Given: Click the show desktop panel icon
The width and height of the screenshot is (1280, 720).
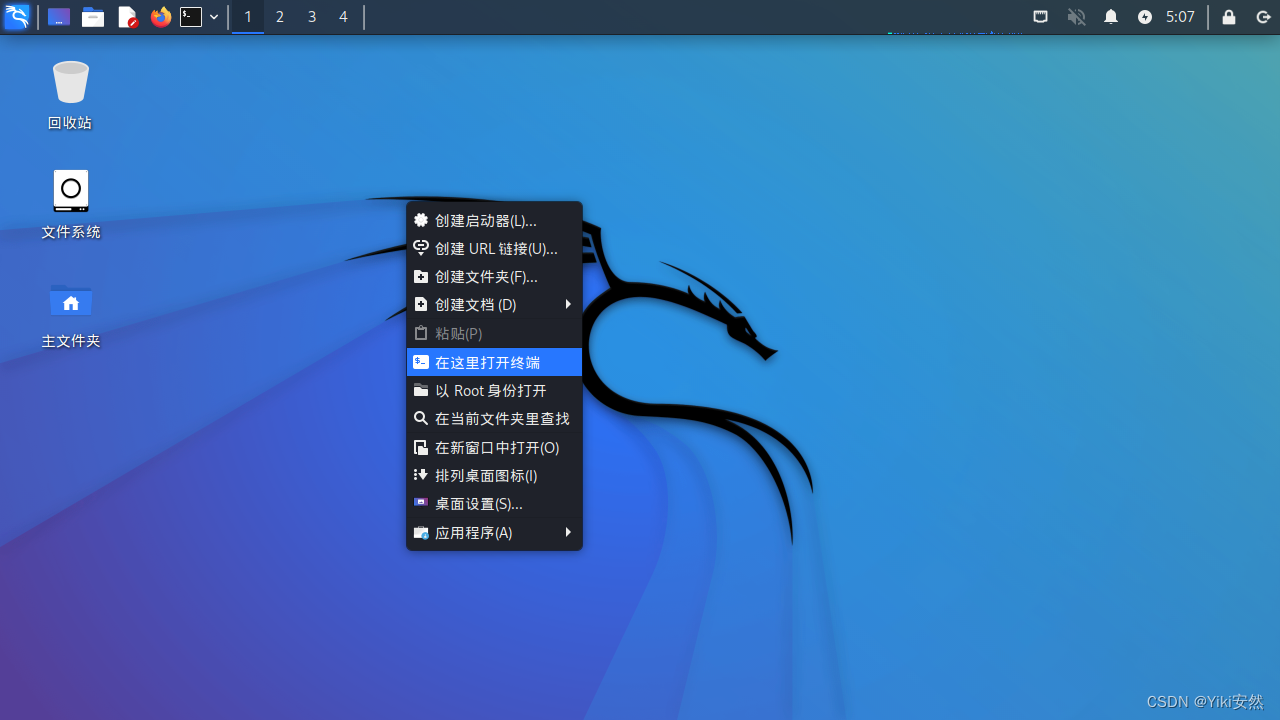Looking at the screenshot, I should point(59,17).
